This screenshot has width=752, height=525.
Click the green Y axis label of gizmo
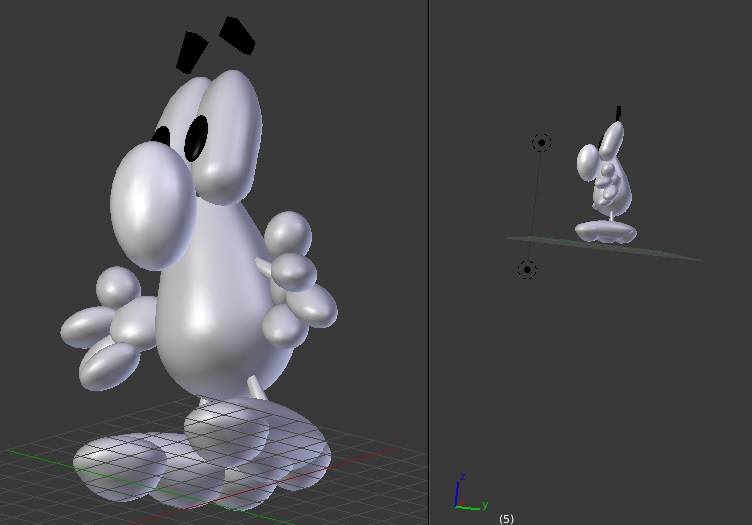[485, 506]
